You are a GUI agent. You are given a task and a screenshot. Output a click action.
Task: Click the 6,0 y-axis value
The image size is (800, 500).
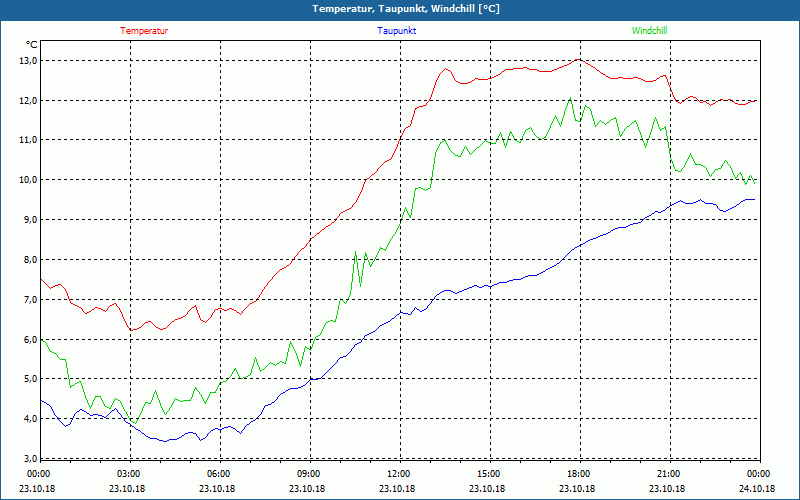click(x=31, y=340)
